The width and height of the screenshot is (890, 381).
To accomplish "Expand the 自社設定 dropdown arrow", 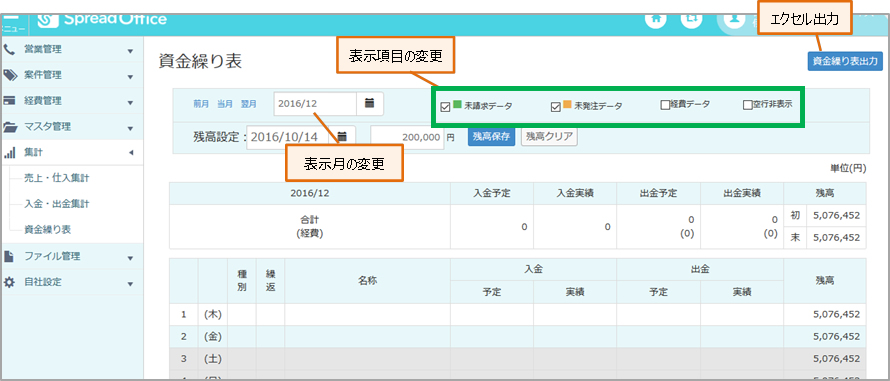I will 131,284.
